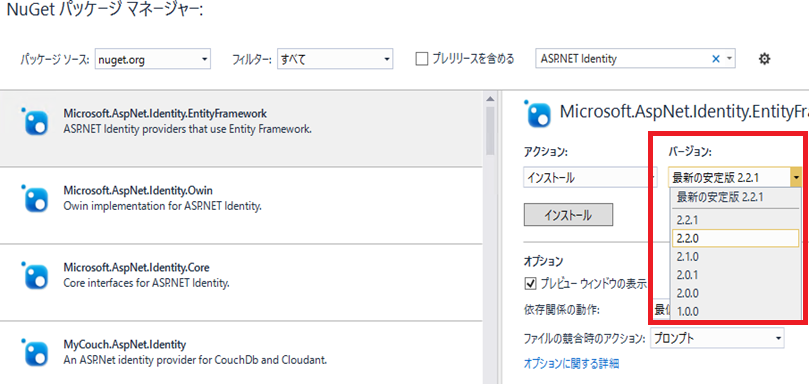
Task: Click the MyCouch.AspNet.Identity package icon
Action: pos(35,352)
